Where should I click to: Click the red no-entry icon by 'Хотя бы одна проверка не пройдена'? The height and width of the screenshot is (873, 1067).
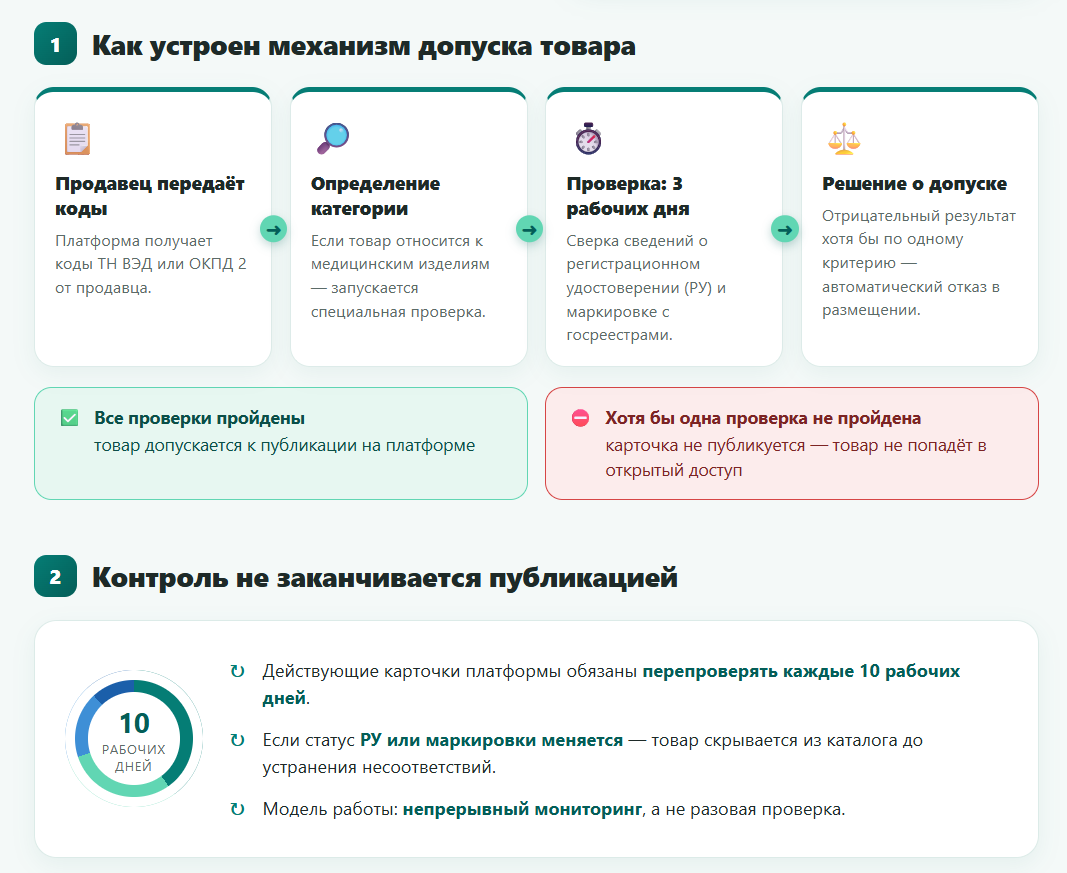pos(580,418)
